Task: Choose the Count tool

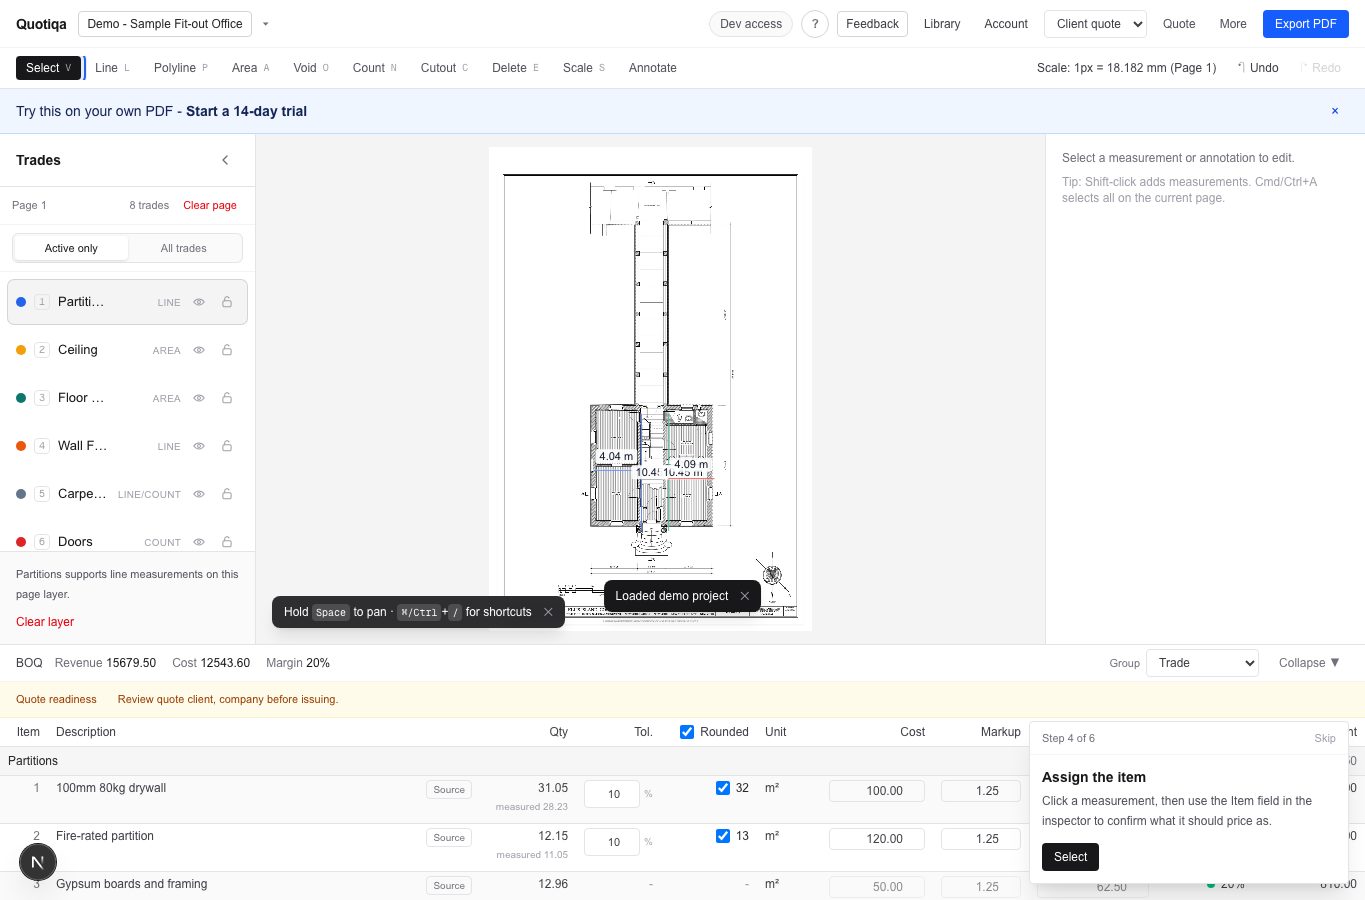Action: tap(375, 68)
